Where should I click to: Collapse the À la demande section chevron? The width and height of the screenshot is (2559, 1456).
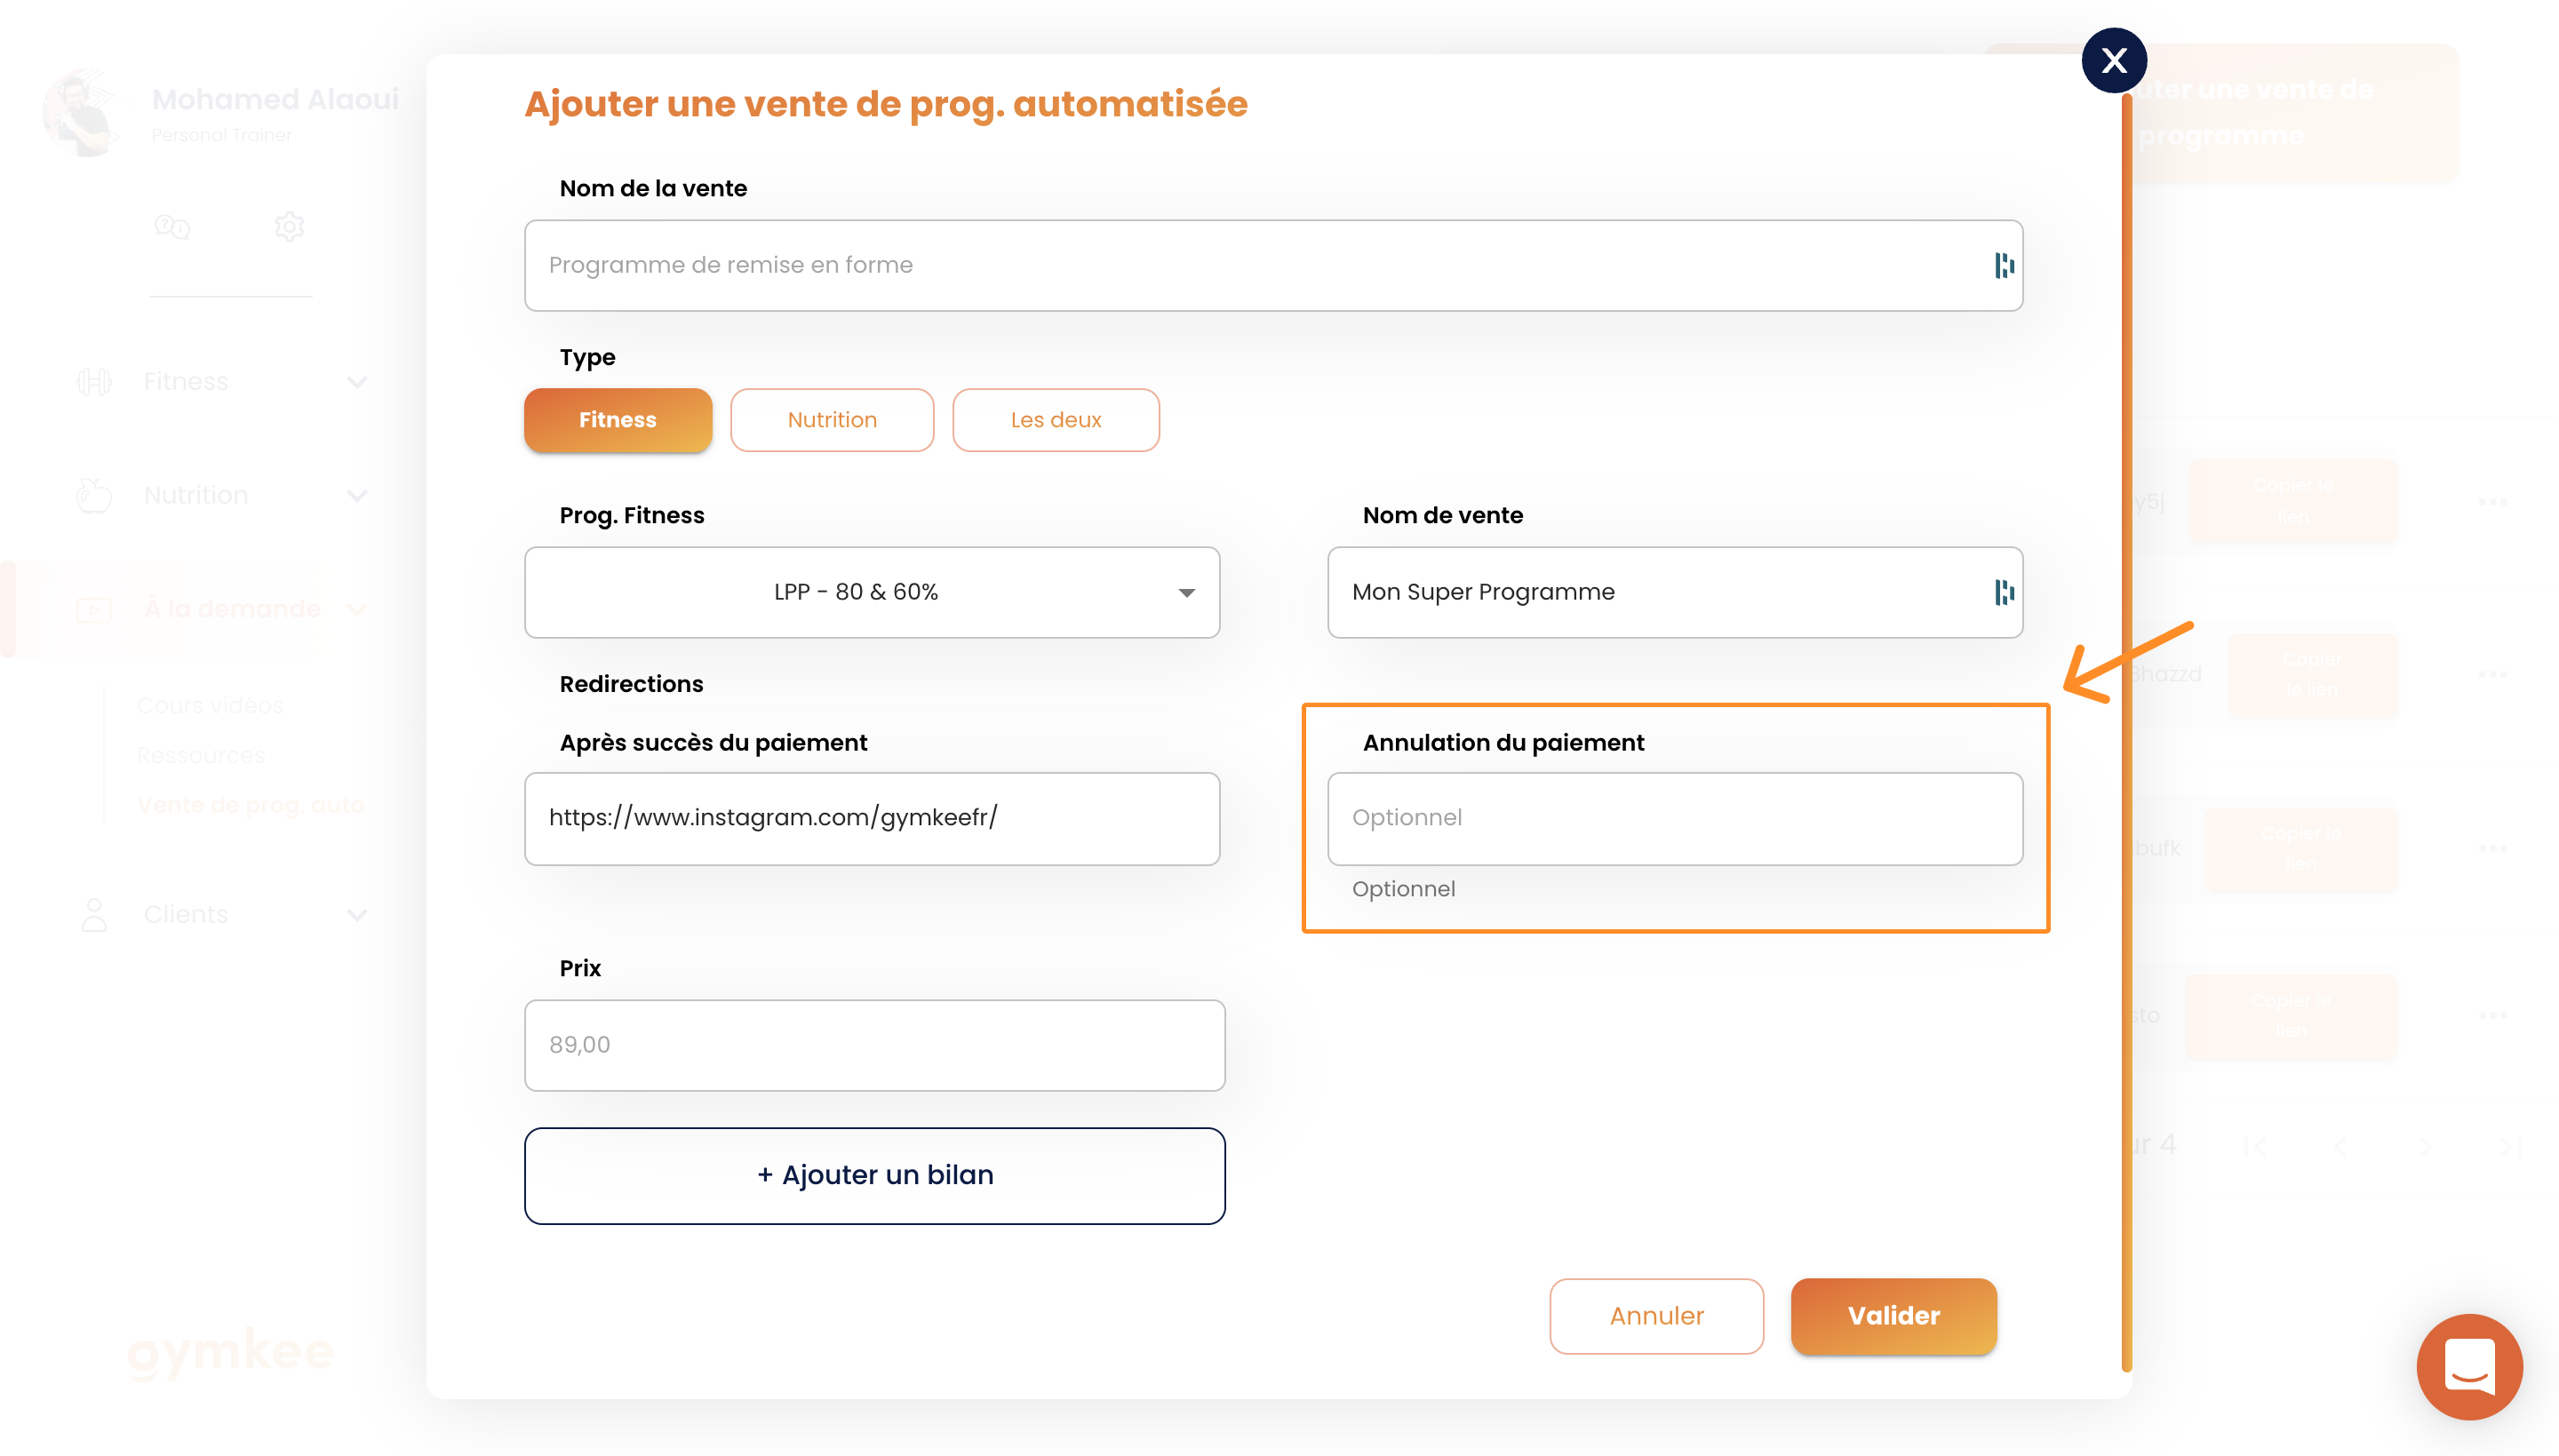tap(357, 609)
